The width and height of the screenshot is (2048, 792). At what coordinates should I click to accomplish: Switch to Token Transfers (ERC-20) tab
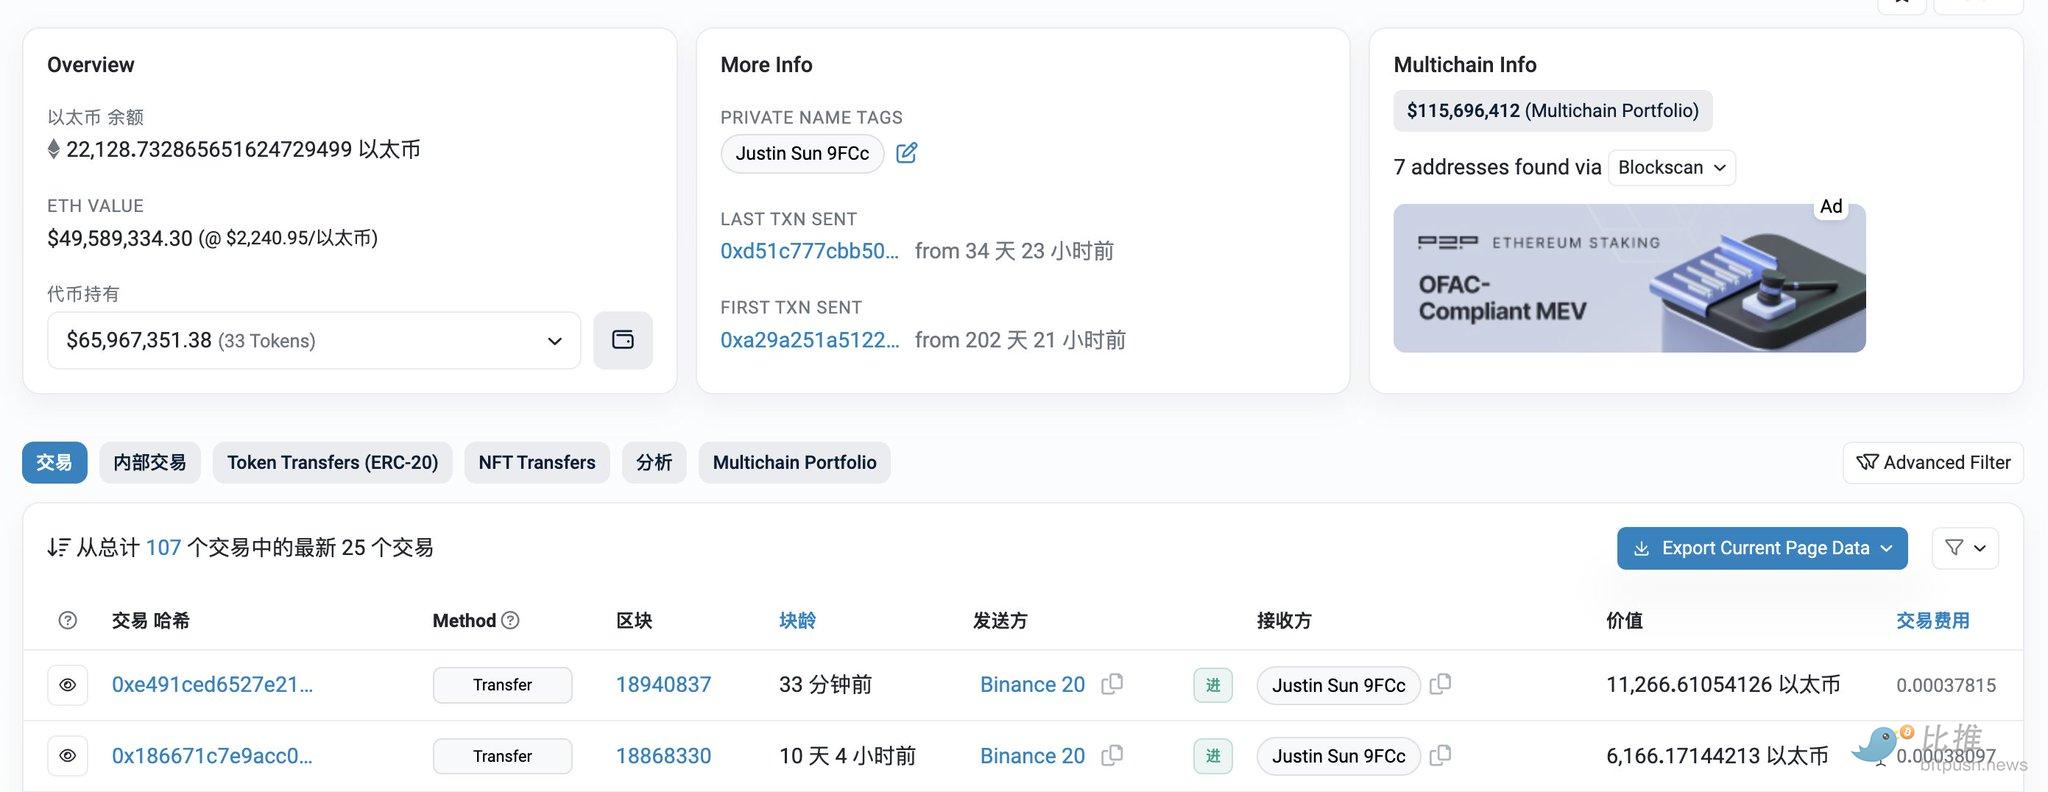pyautogui.click(x=332, y=462)
